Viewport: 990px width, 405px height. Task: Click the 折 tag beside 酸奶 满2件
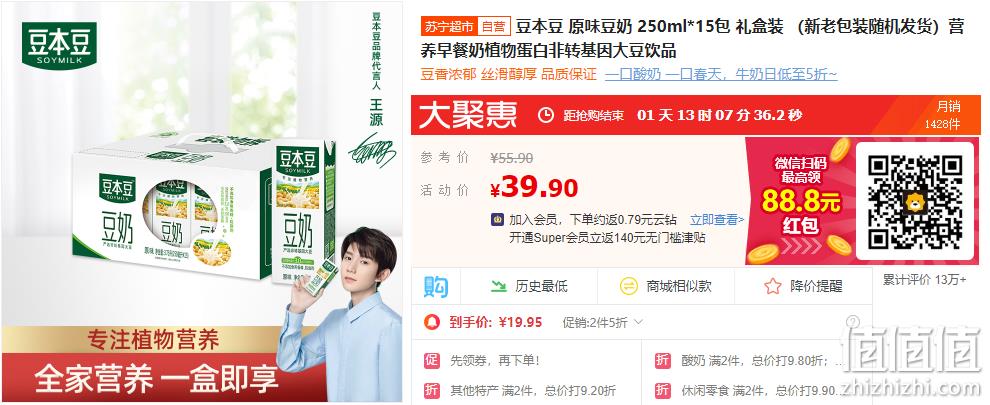point(663,361)
